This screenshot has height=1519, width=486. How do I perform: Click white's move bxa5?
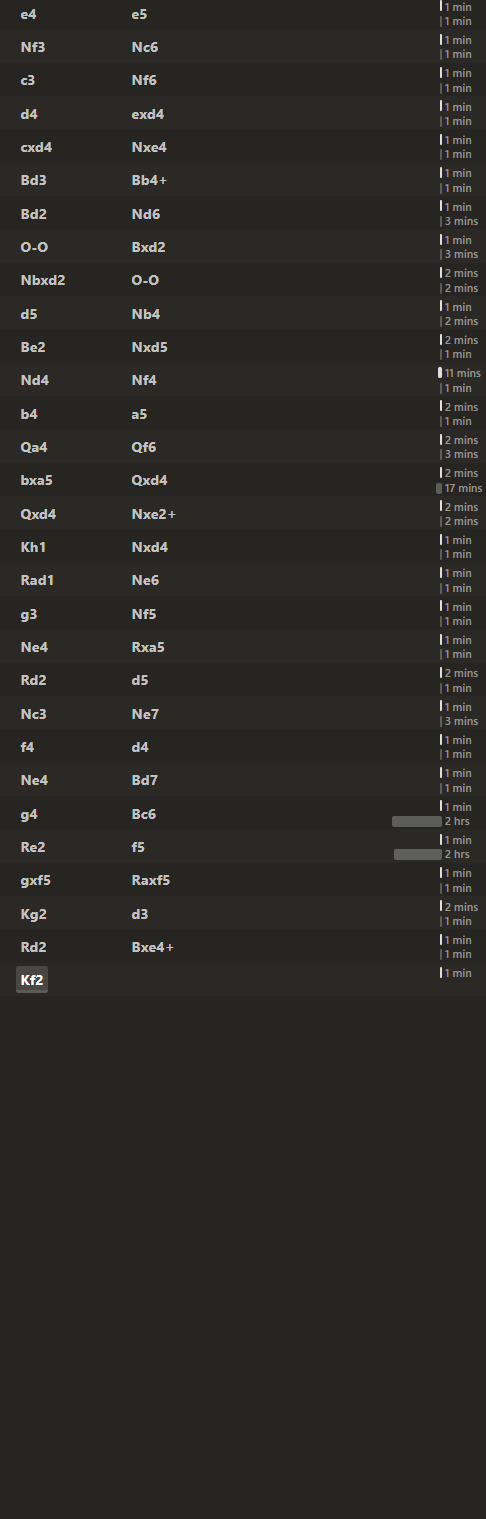(37, 480)
